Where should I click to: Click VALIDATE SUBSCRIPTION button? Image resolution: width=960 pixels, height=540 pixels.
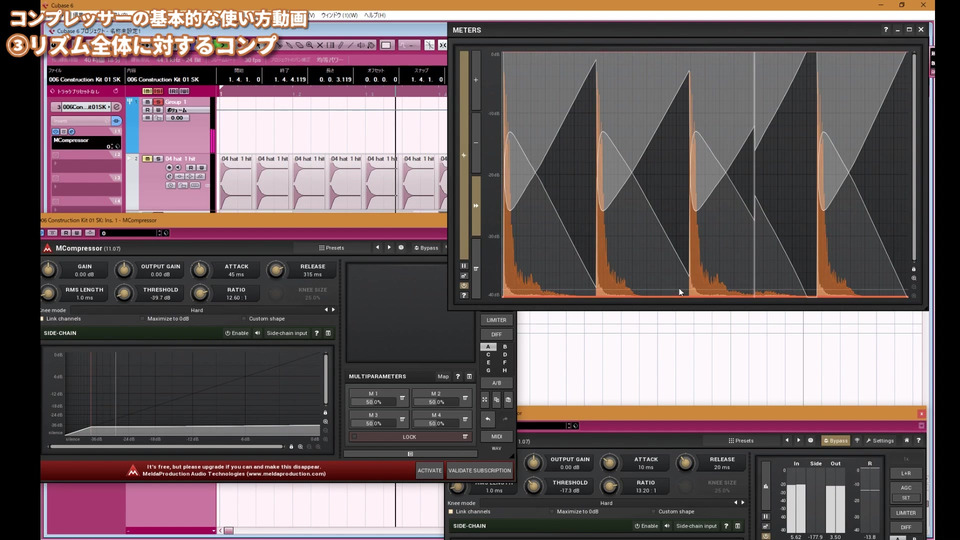click(x=479, y=470)
